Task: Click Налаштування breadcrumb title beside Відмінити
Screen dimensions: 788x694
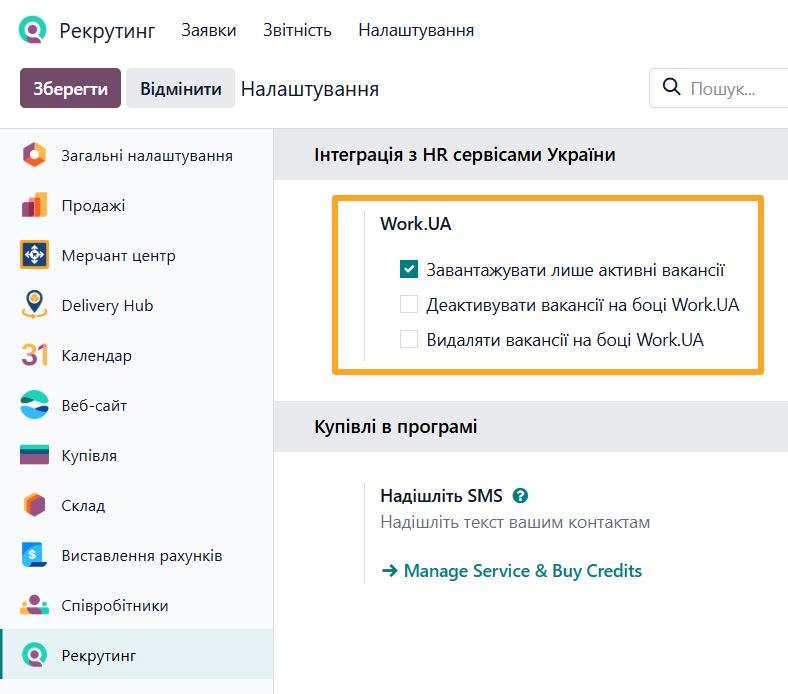Action: click(310, 89)
